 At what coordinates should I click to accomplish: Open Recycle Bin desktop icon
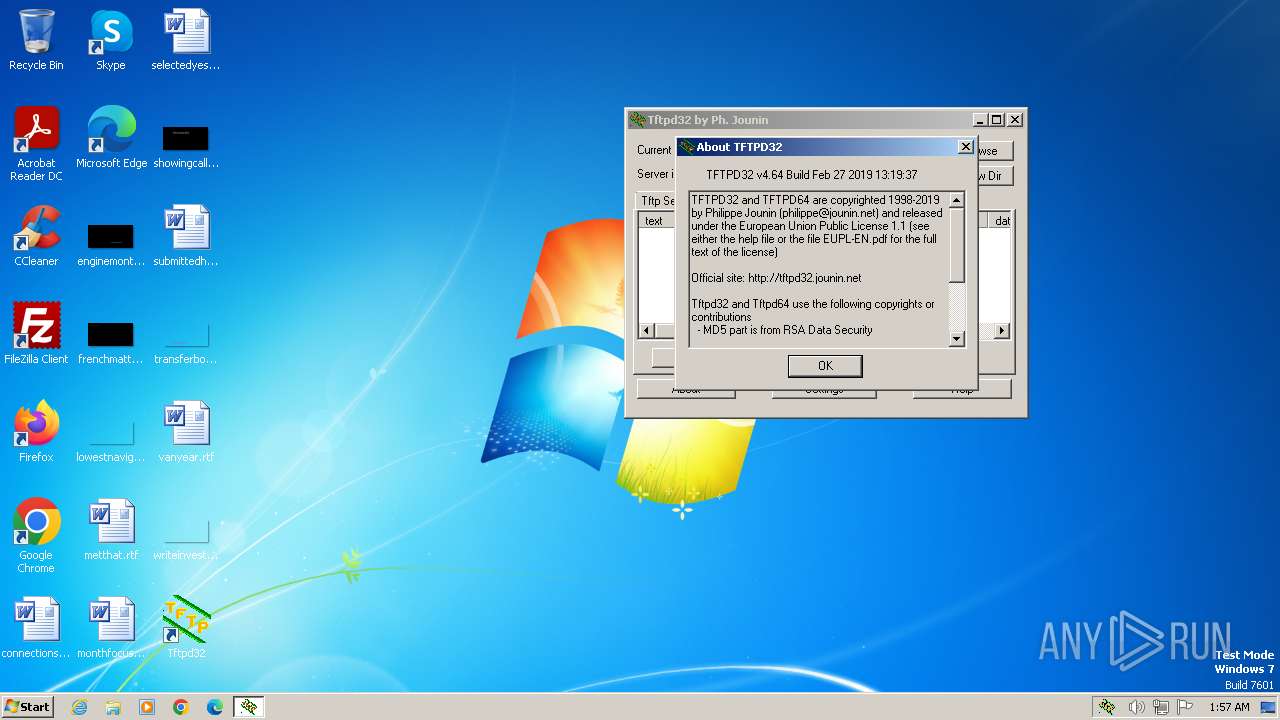(x=36, y=40)
